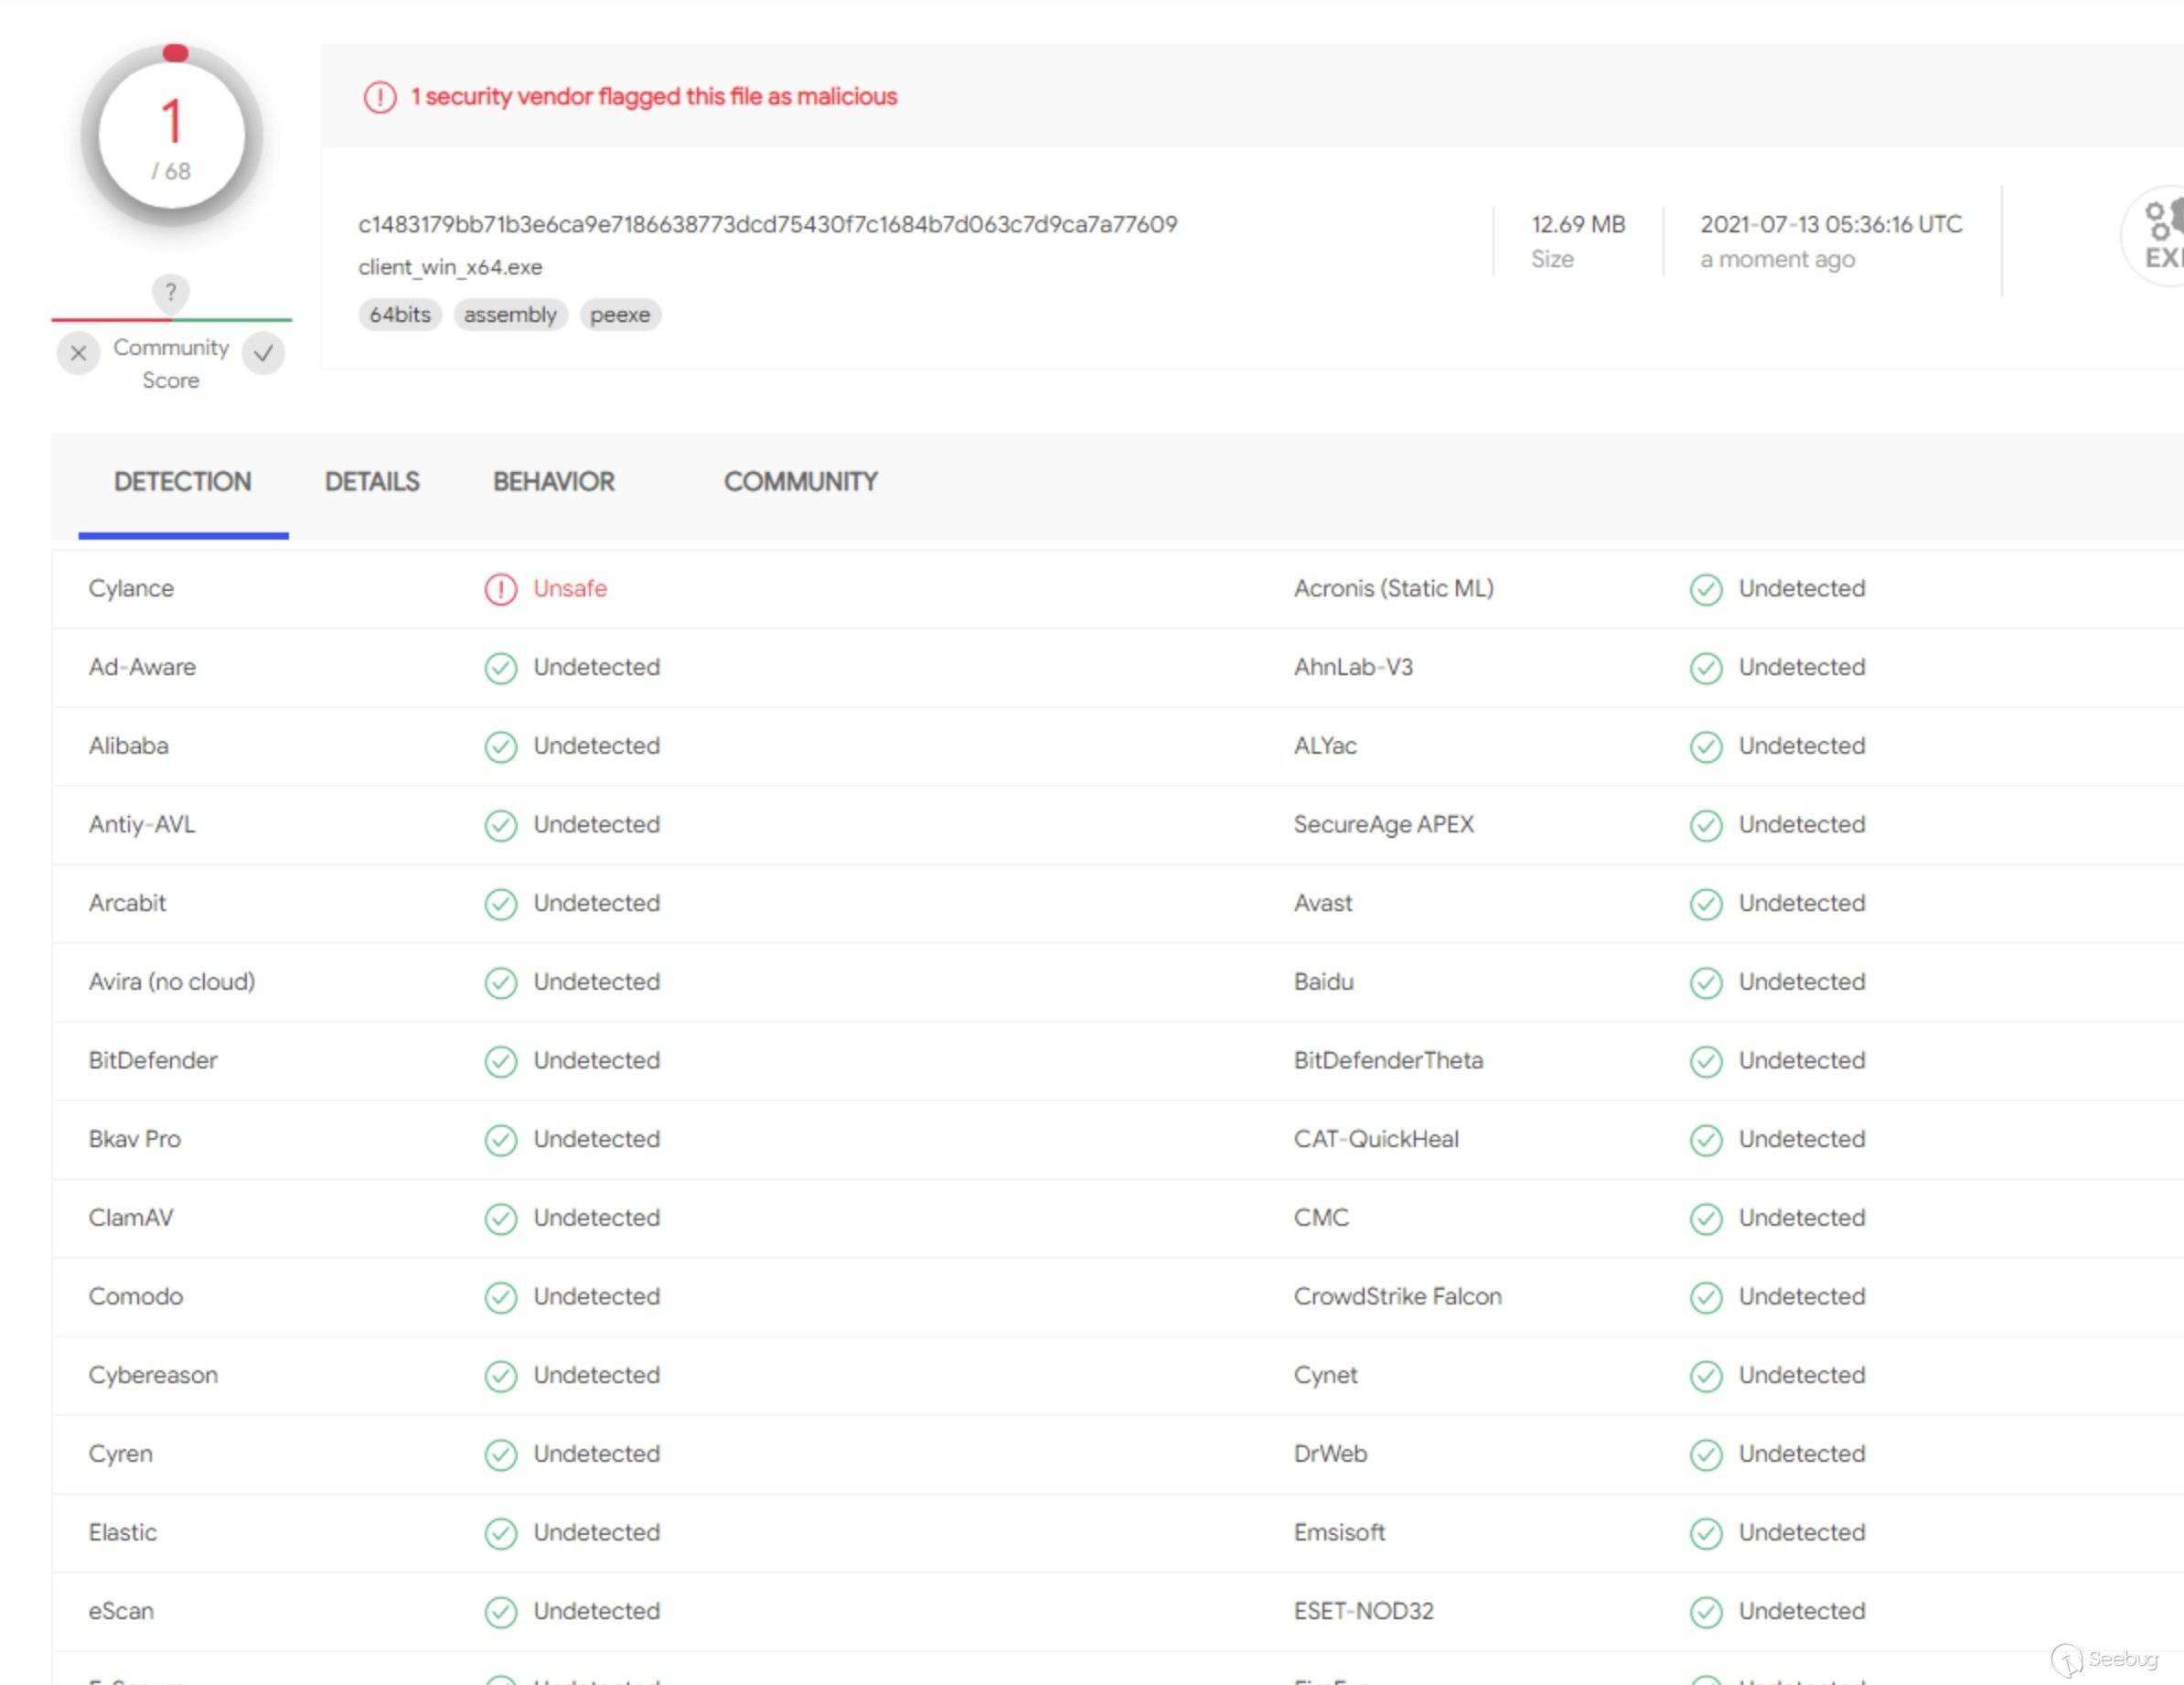Click the 64bits tag
The height and width of the screenshot is (1685, 2184).
(399, 315)
